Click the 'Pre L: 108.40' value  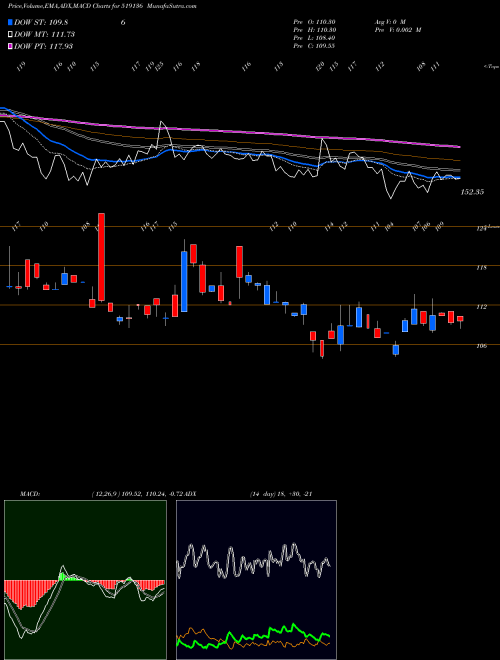pos(314,38)
